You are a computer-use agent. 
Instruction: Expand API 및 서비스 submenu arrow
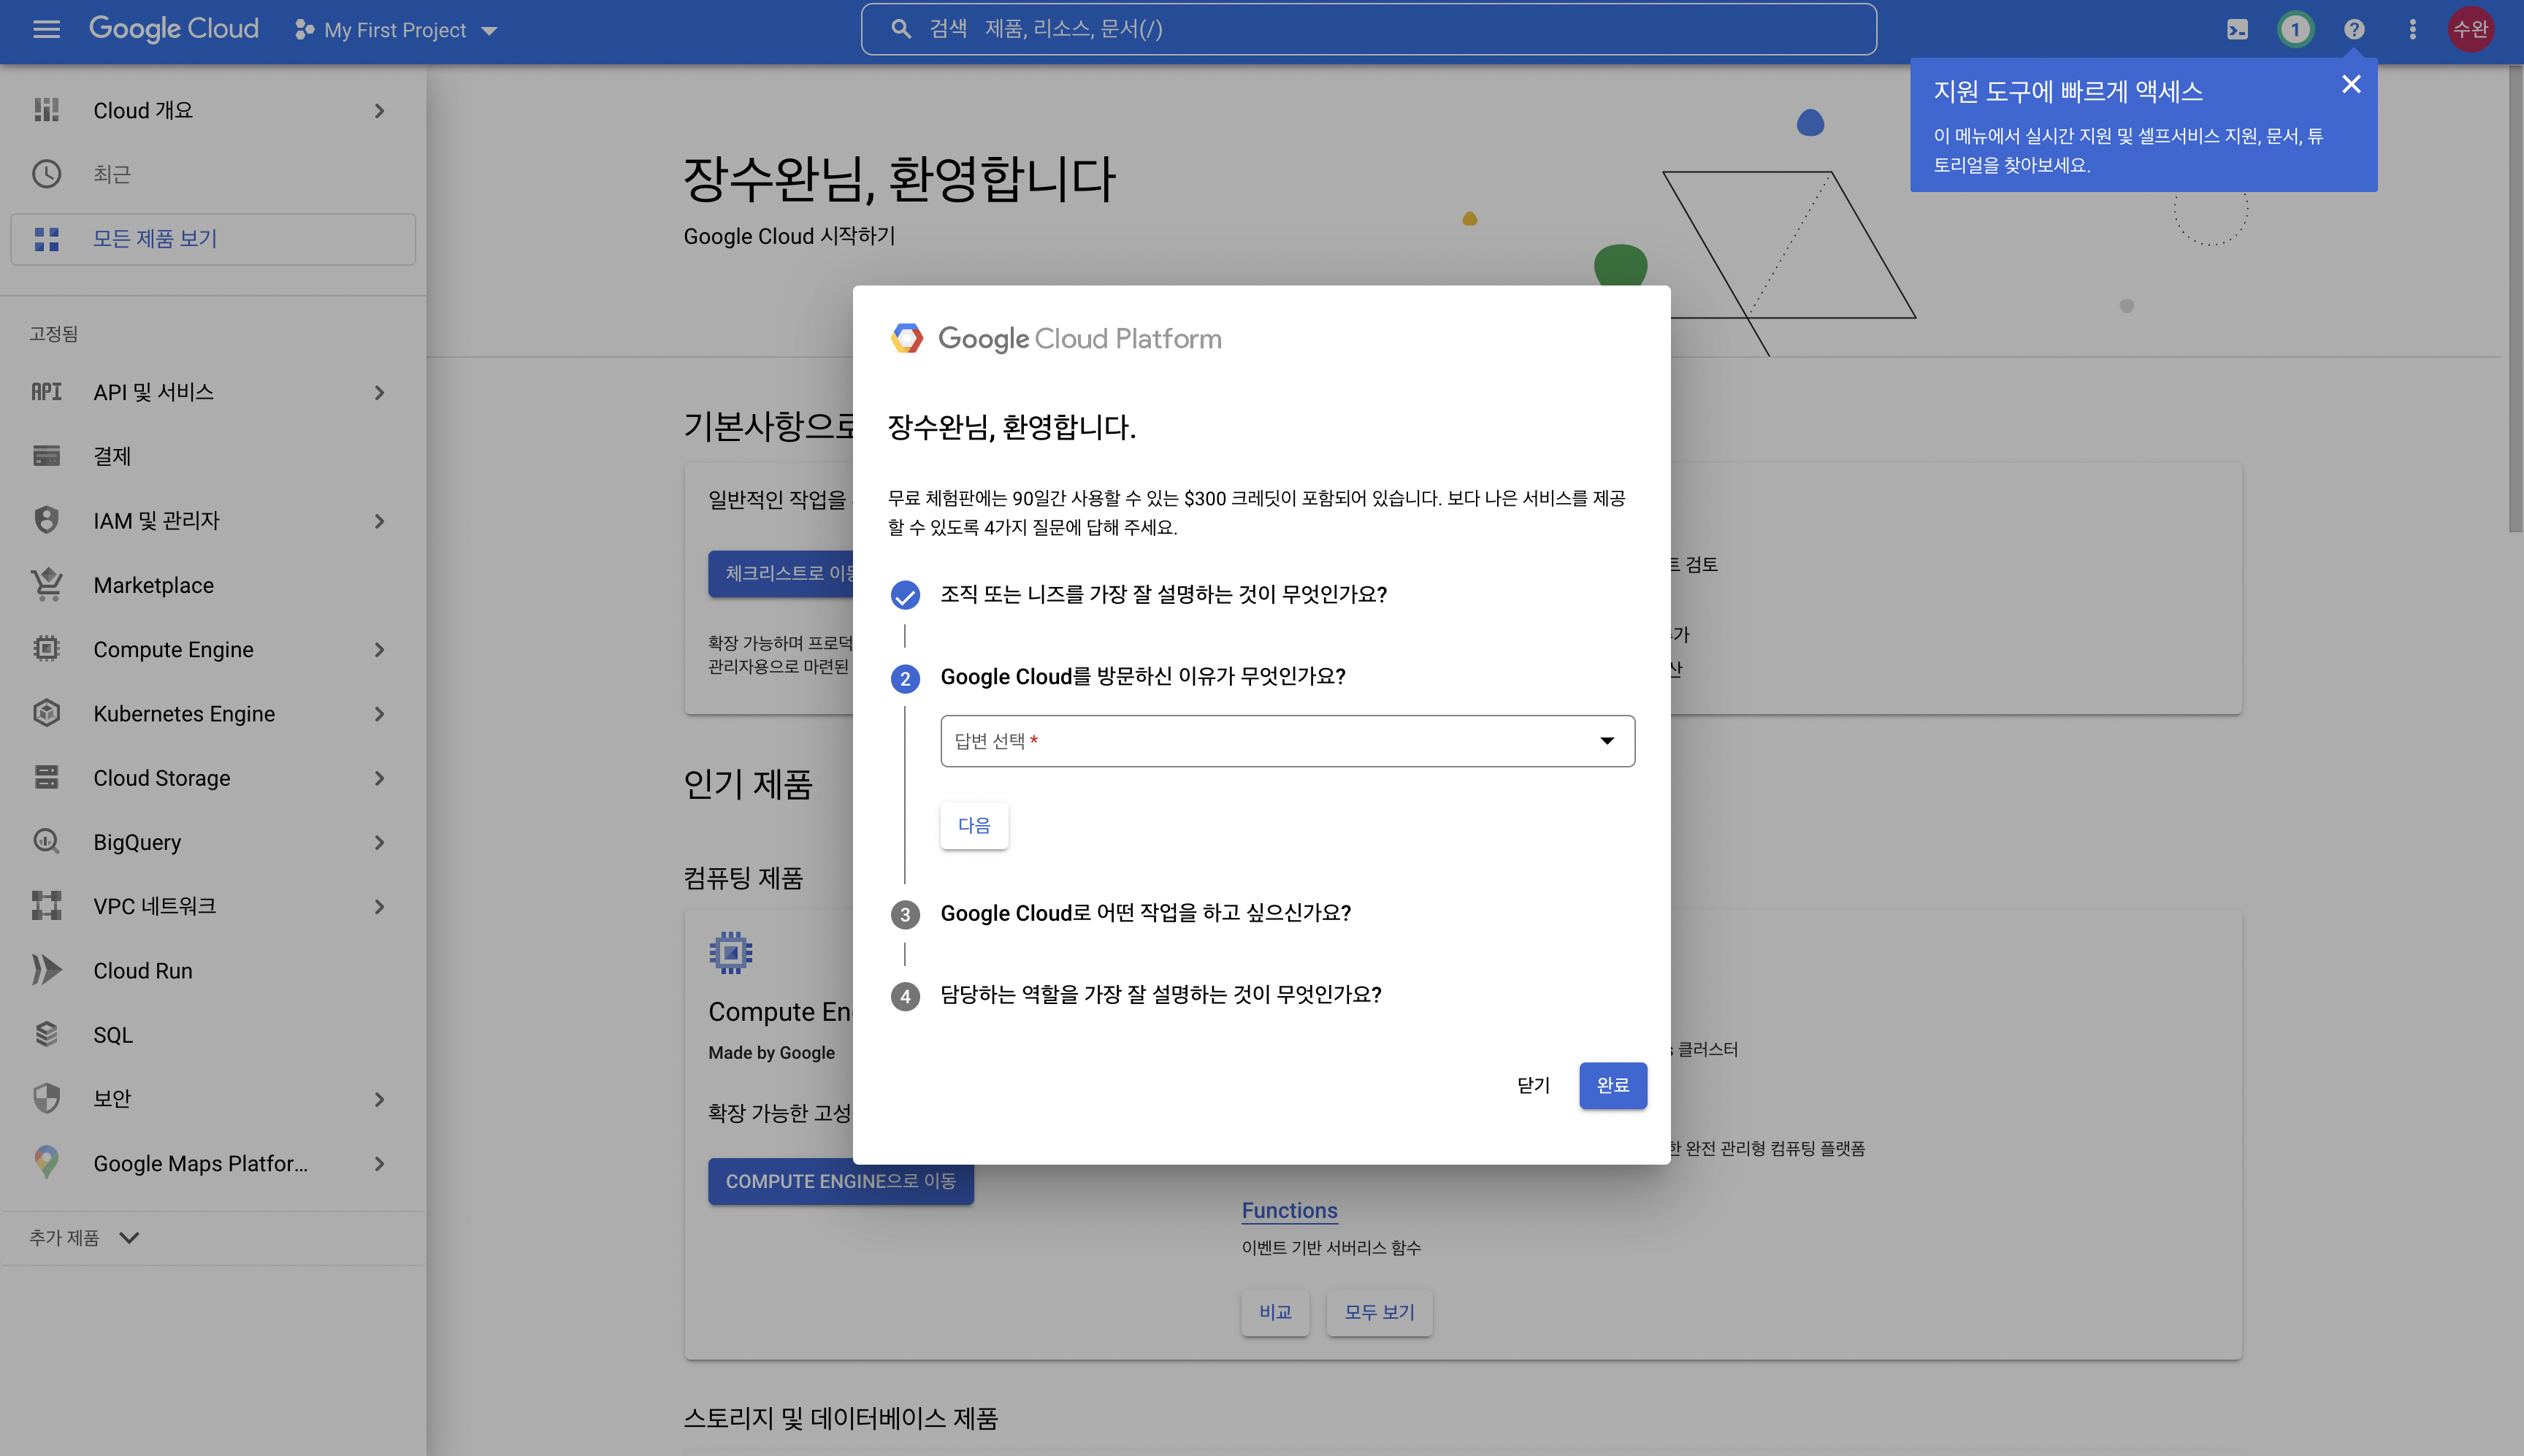(x=379, y=392)
